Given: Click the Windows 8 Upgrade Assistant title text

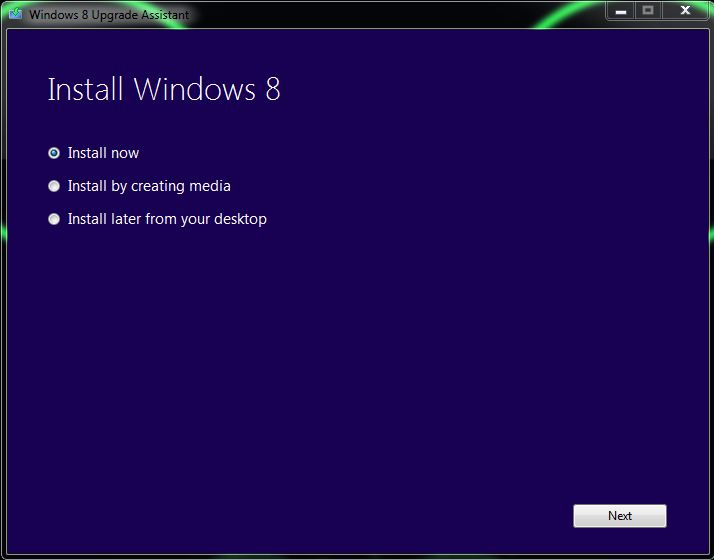Looking at the screenshot, I should [109, 15].
